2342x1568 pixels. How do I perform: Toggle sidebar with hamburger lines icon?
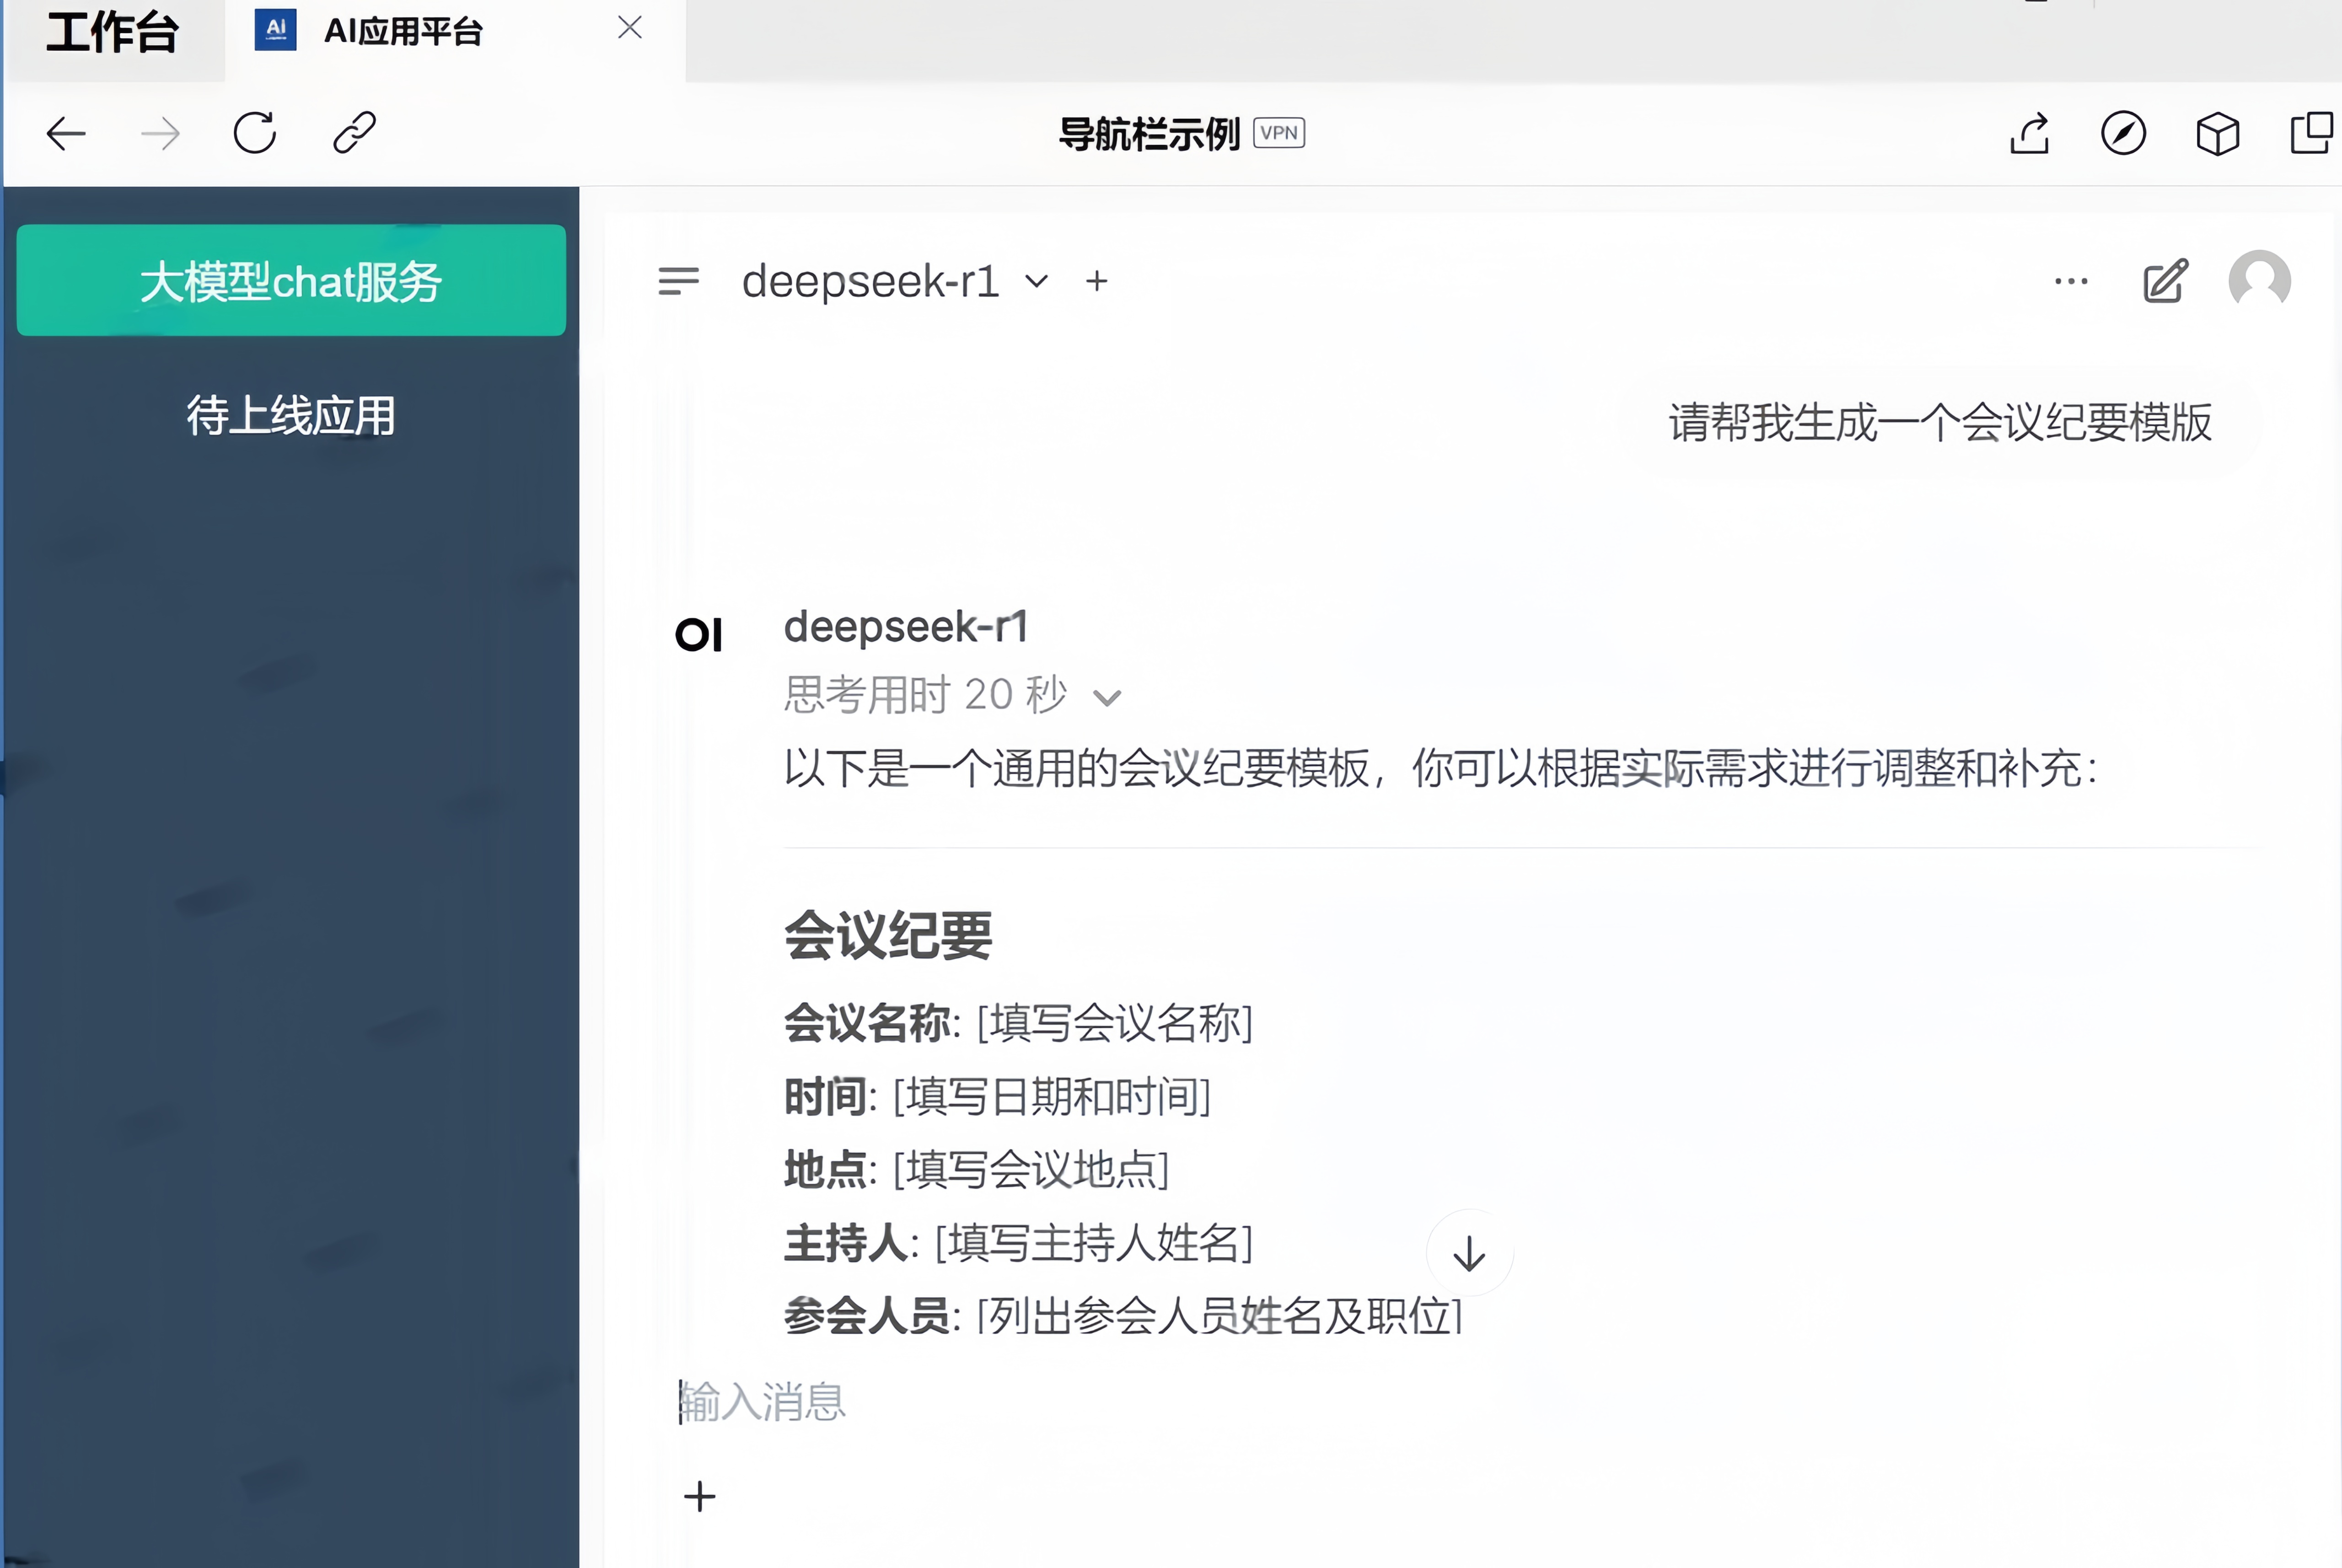tap(678, 281)
